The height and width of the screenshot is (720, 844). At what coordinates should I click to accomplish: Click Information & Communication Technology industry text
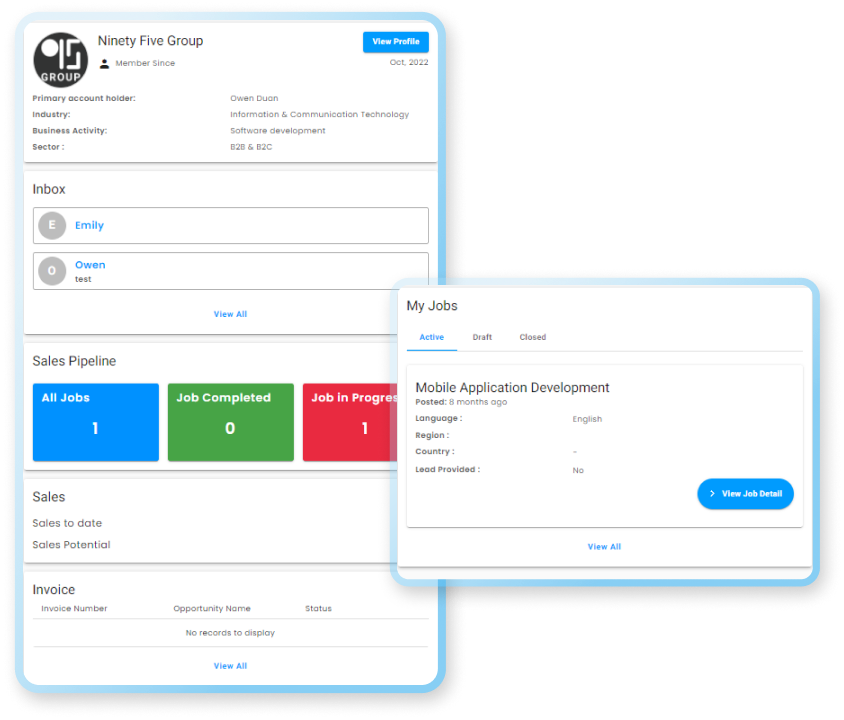pos(320,115)
